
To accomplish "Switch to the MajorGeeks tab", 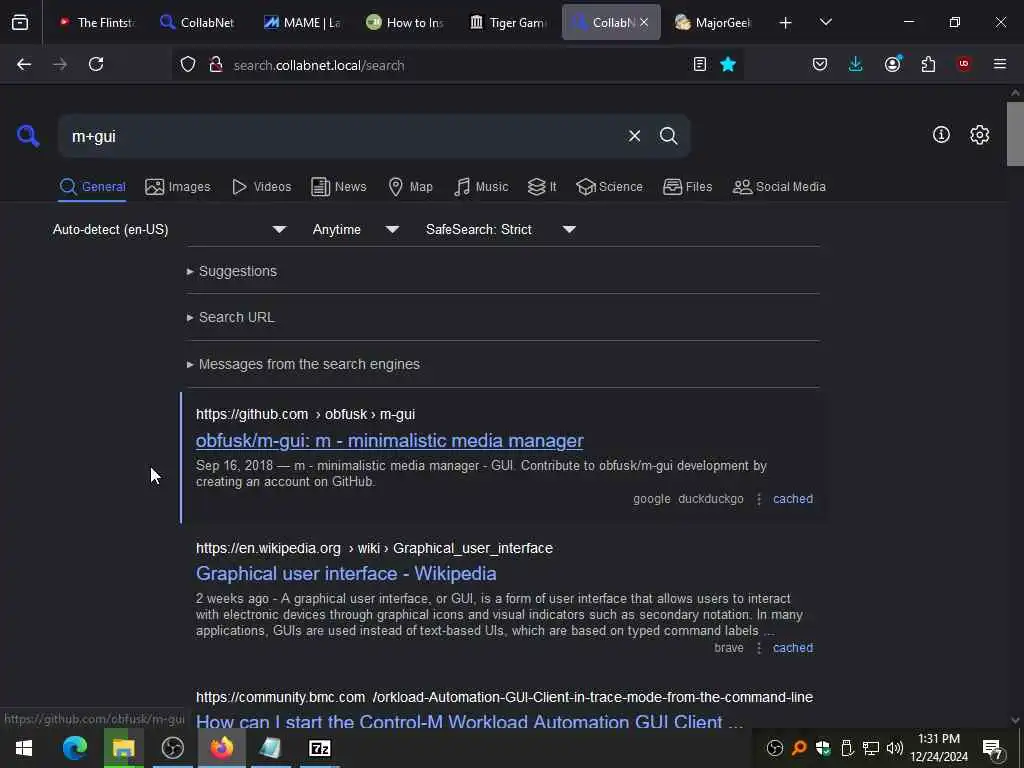I will coord(712,22).
